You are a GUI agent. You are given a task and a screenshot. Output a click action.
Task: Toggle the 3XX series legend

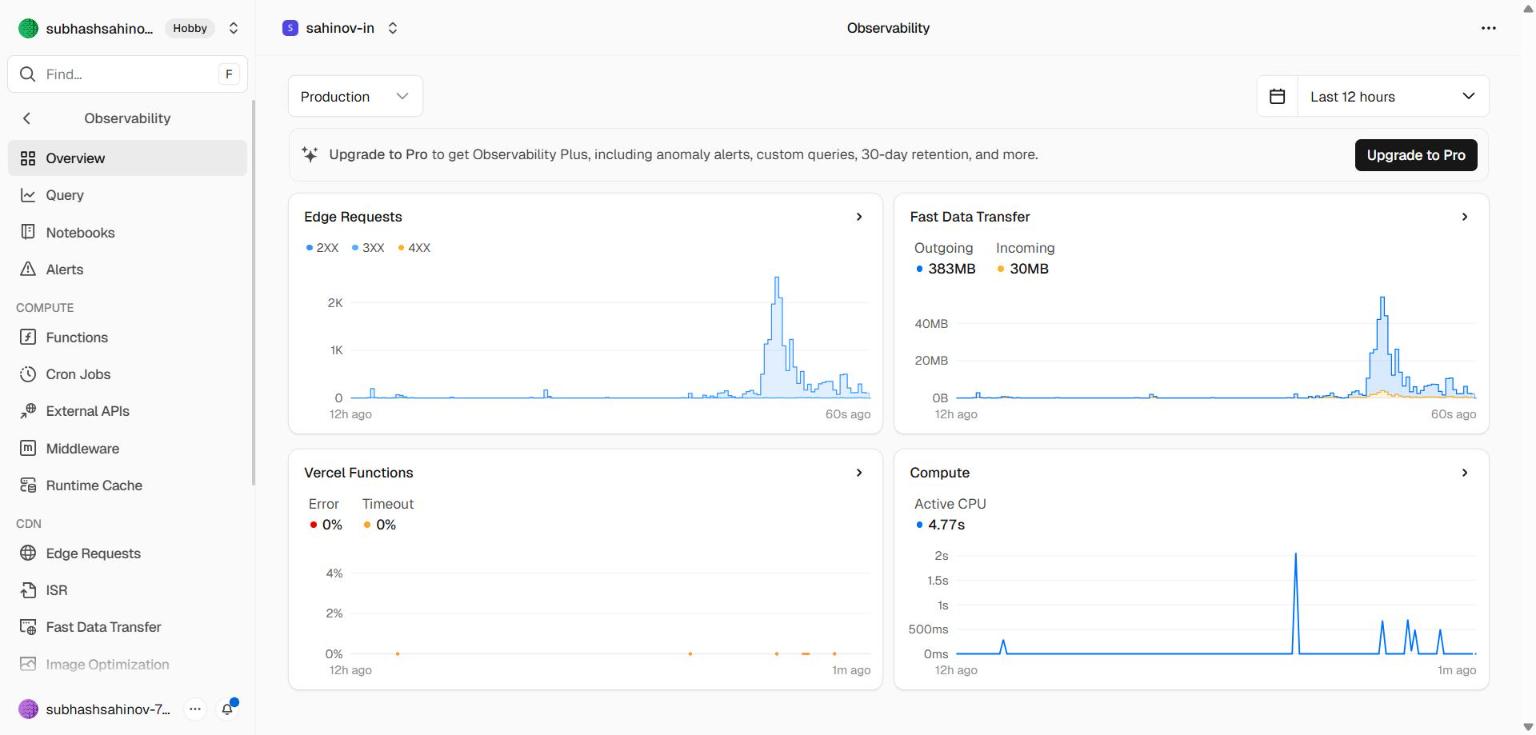pyautogui.click(x=368, y=248)
